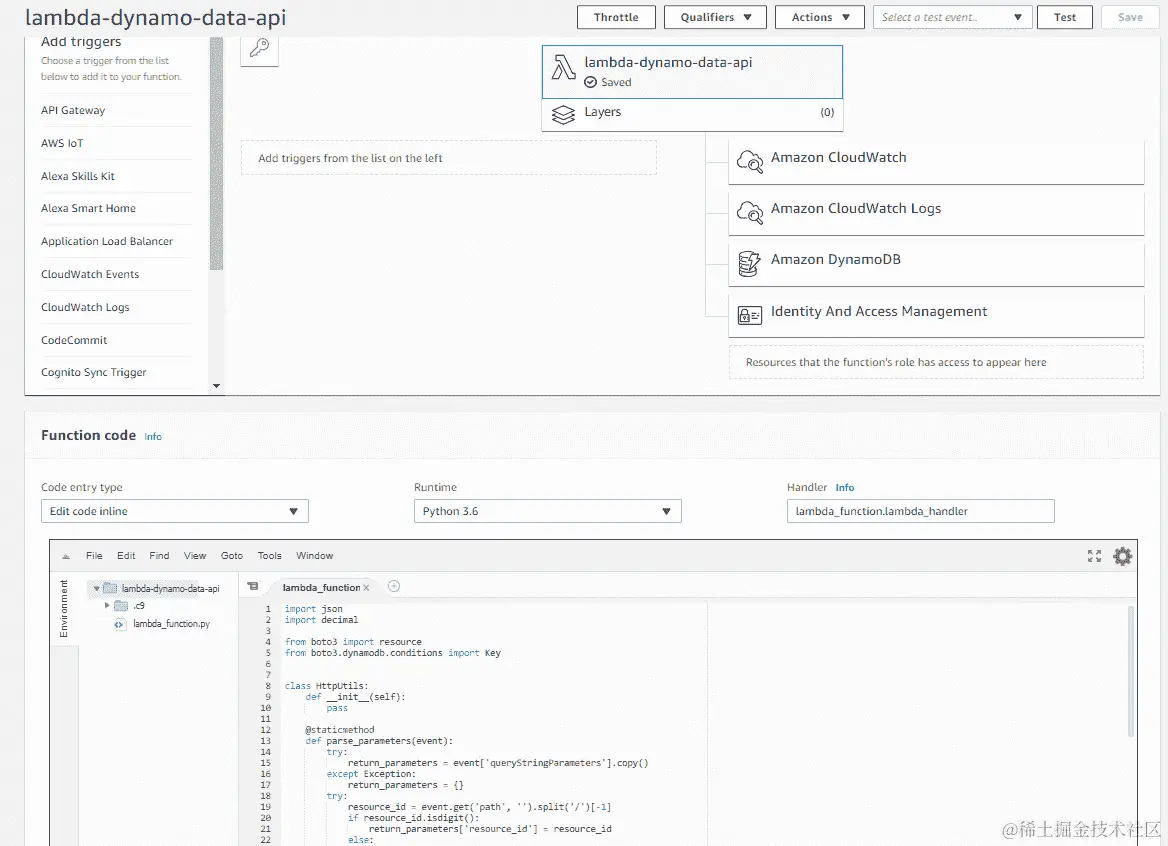The height and width of the screenshot is (846, 1168).
Task: Click the triggers list scrollbar thumb
Action: [216, 153]
